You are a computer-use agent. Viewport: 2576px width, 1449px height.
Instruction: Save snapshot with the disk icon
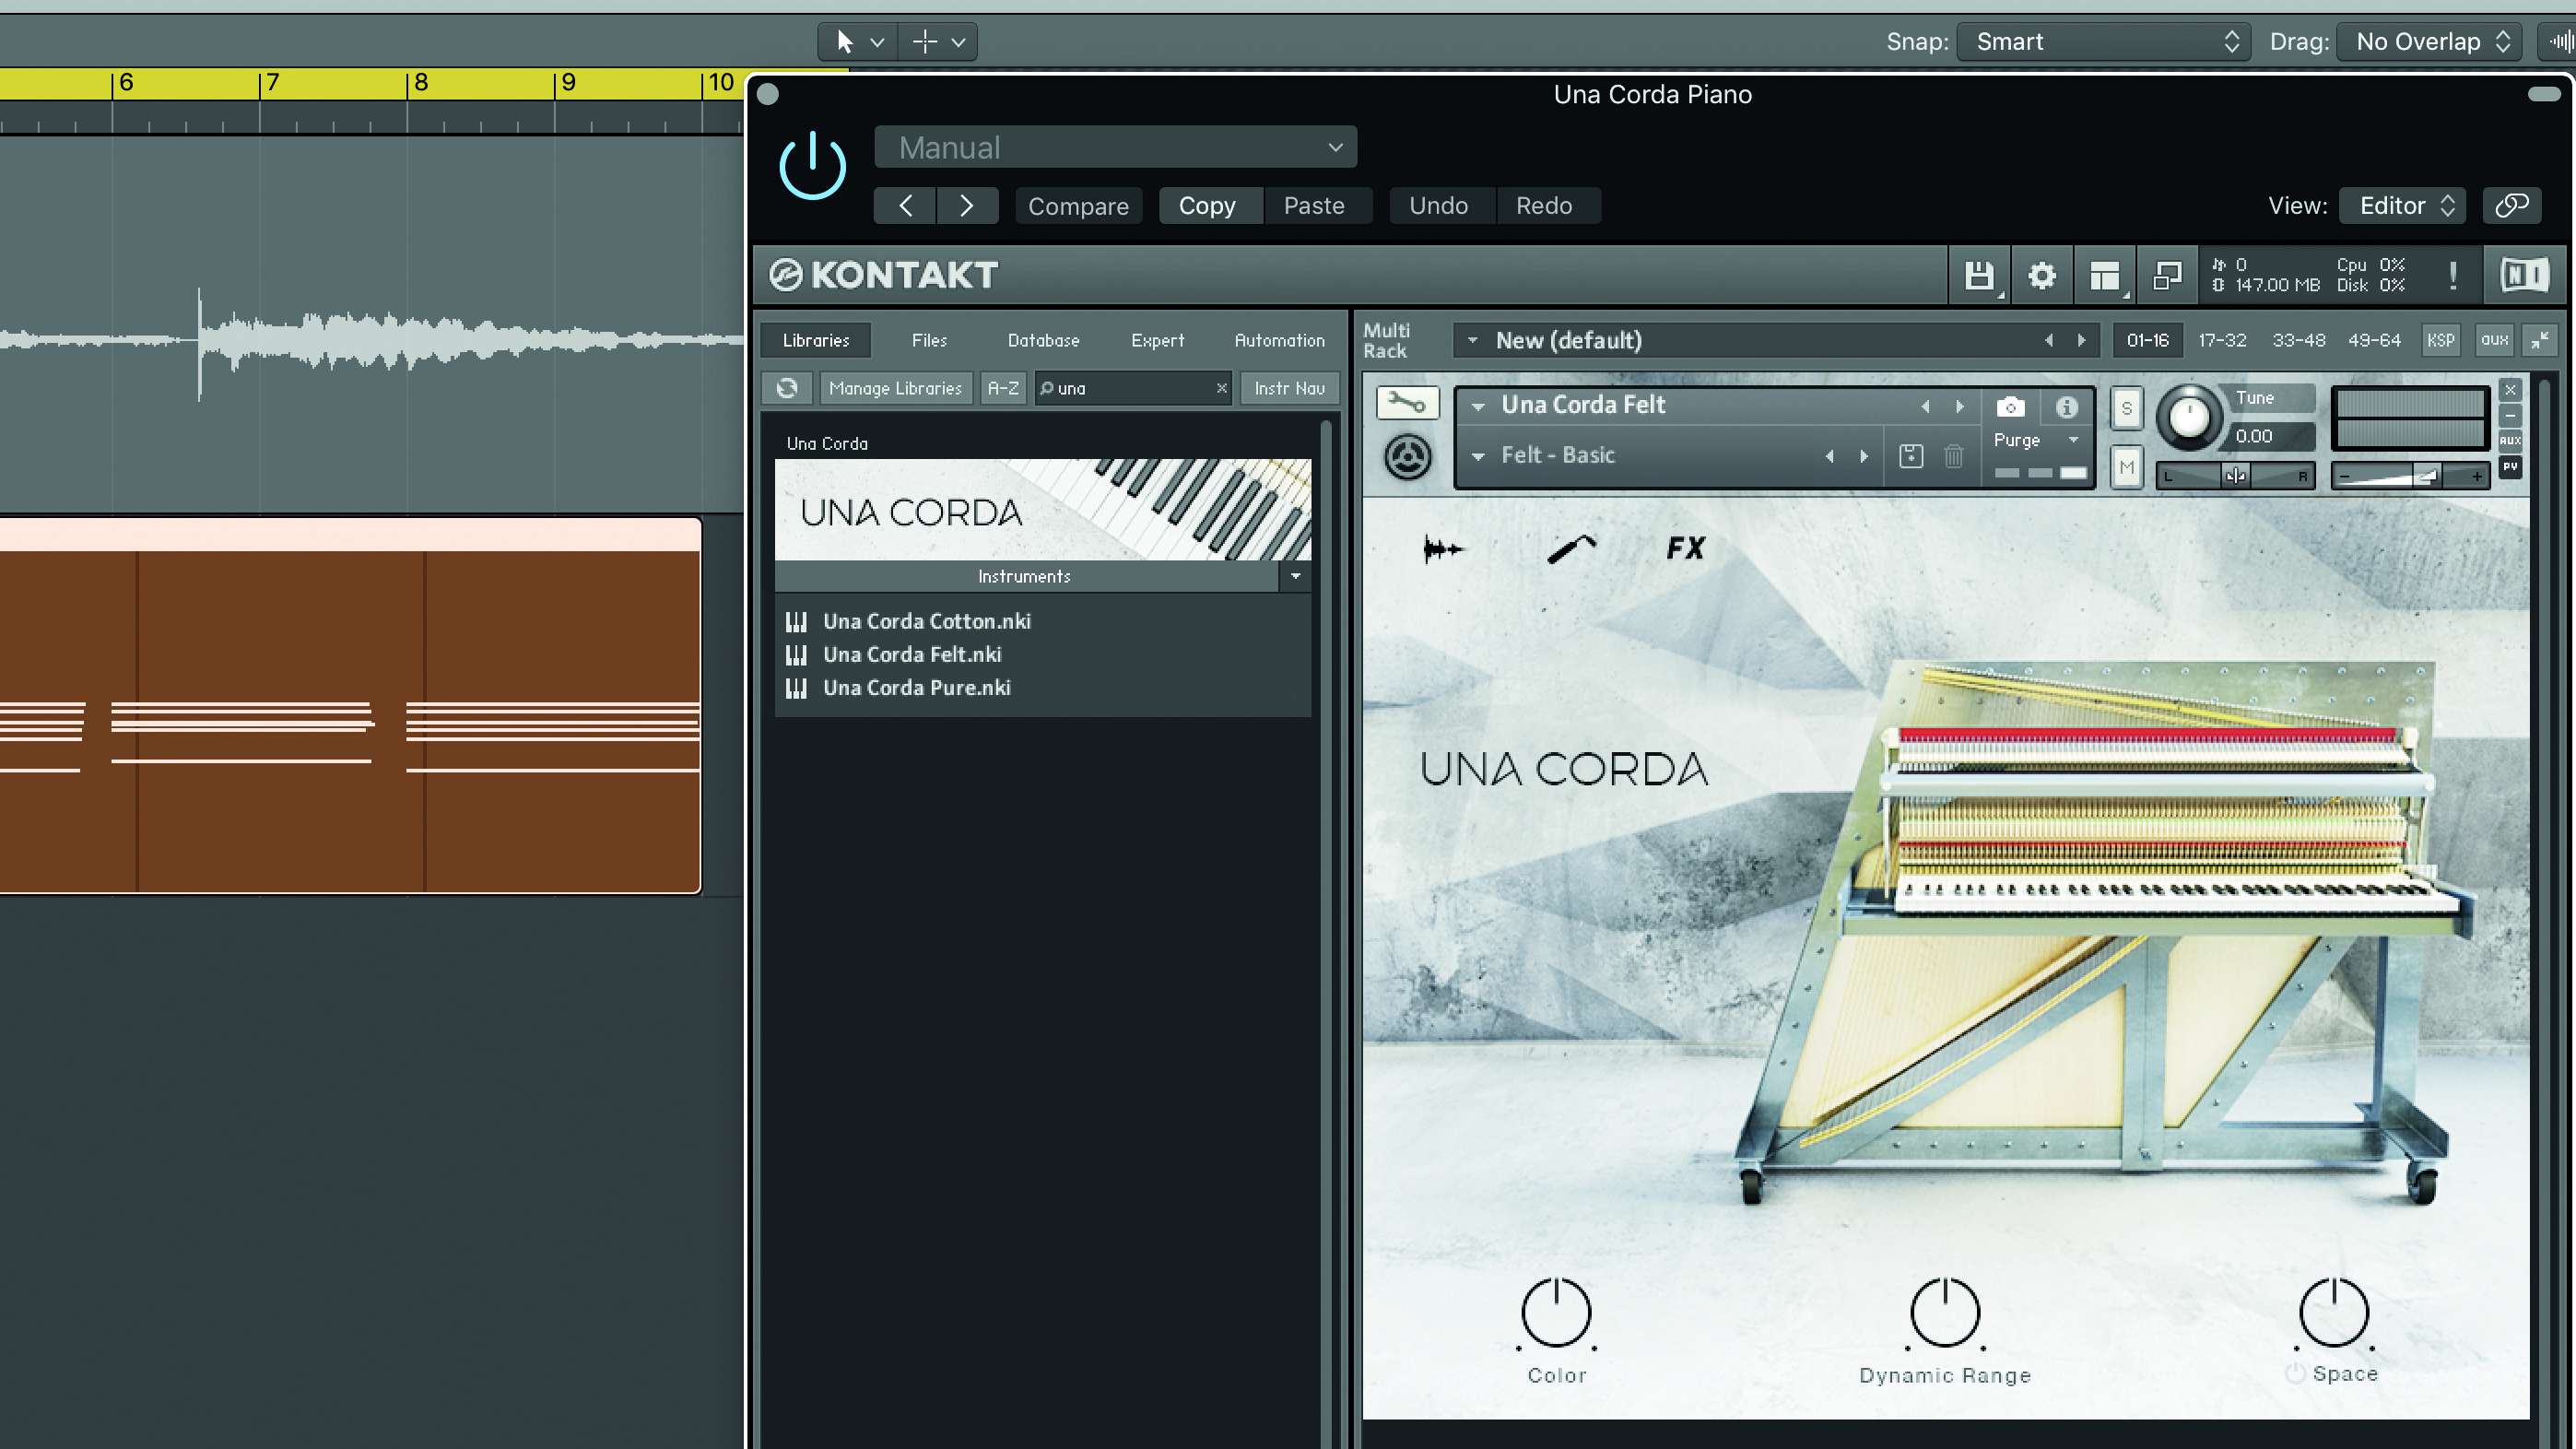tap(1910, 456)
